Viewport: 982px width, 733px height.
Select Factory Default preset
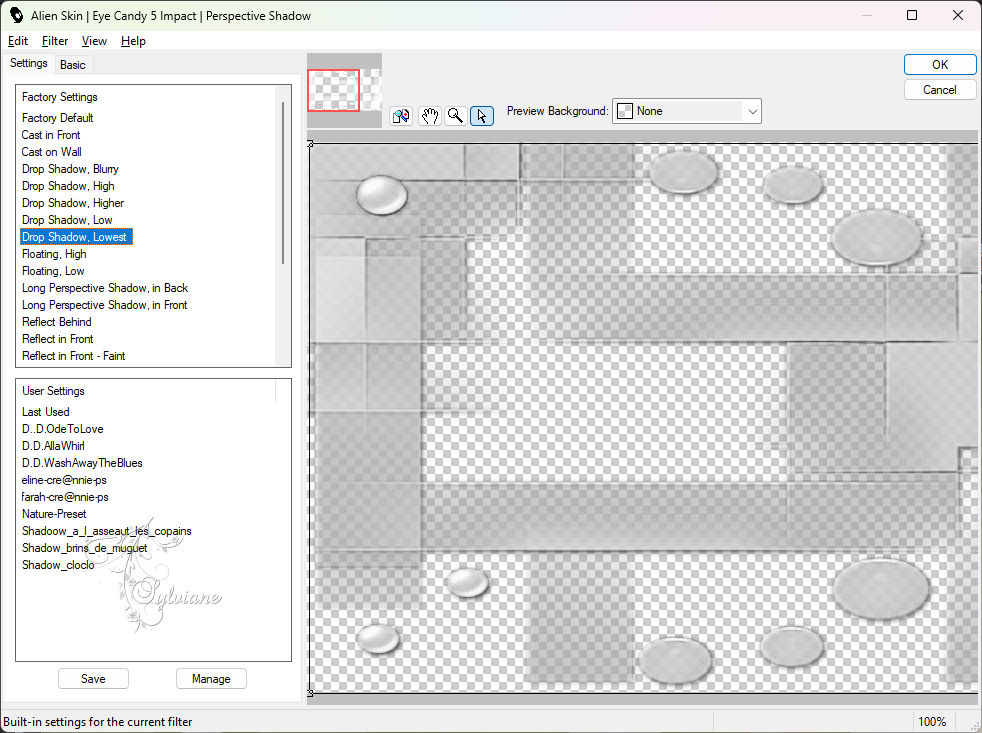coord(58,118)
